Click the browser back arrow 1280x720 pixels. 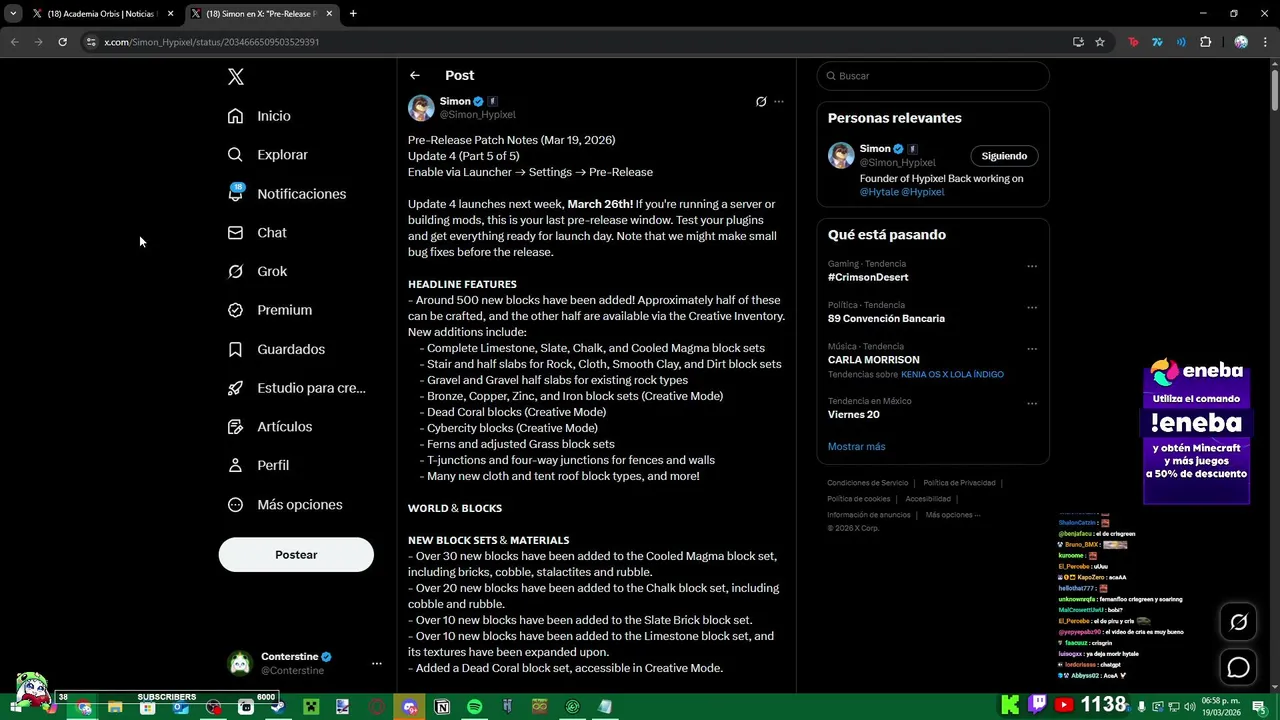tap(14, 42)
